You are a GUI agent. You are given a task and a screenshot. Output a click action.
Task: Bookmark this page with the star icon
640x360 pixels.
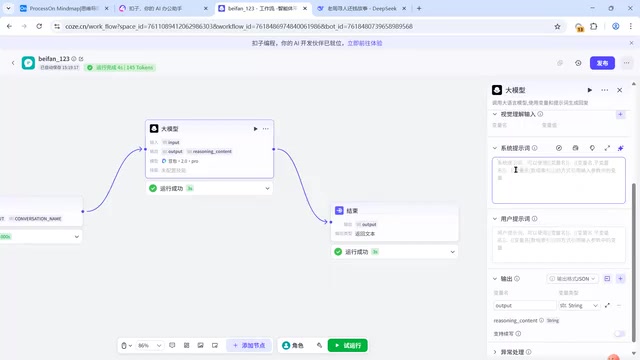point(557,27)
